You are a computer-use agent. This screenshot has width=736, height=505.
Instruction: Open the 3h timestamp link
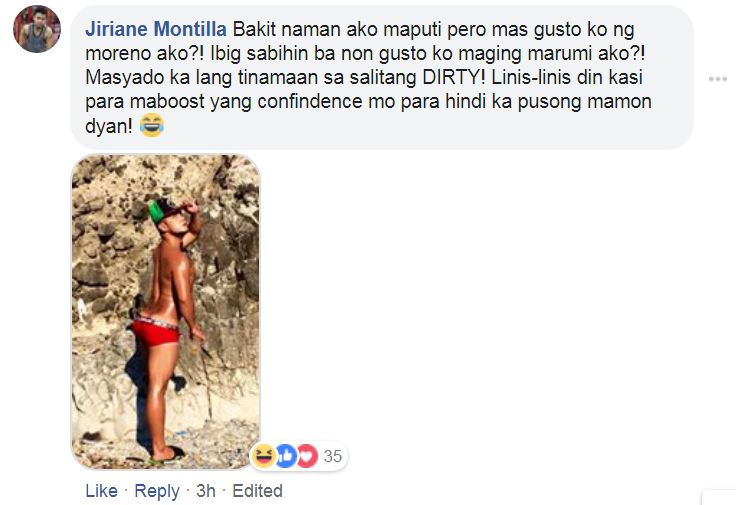click(x=206, y=491)
